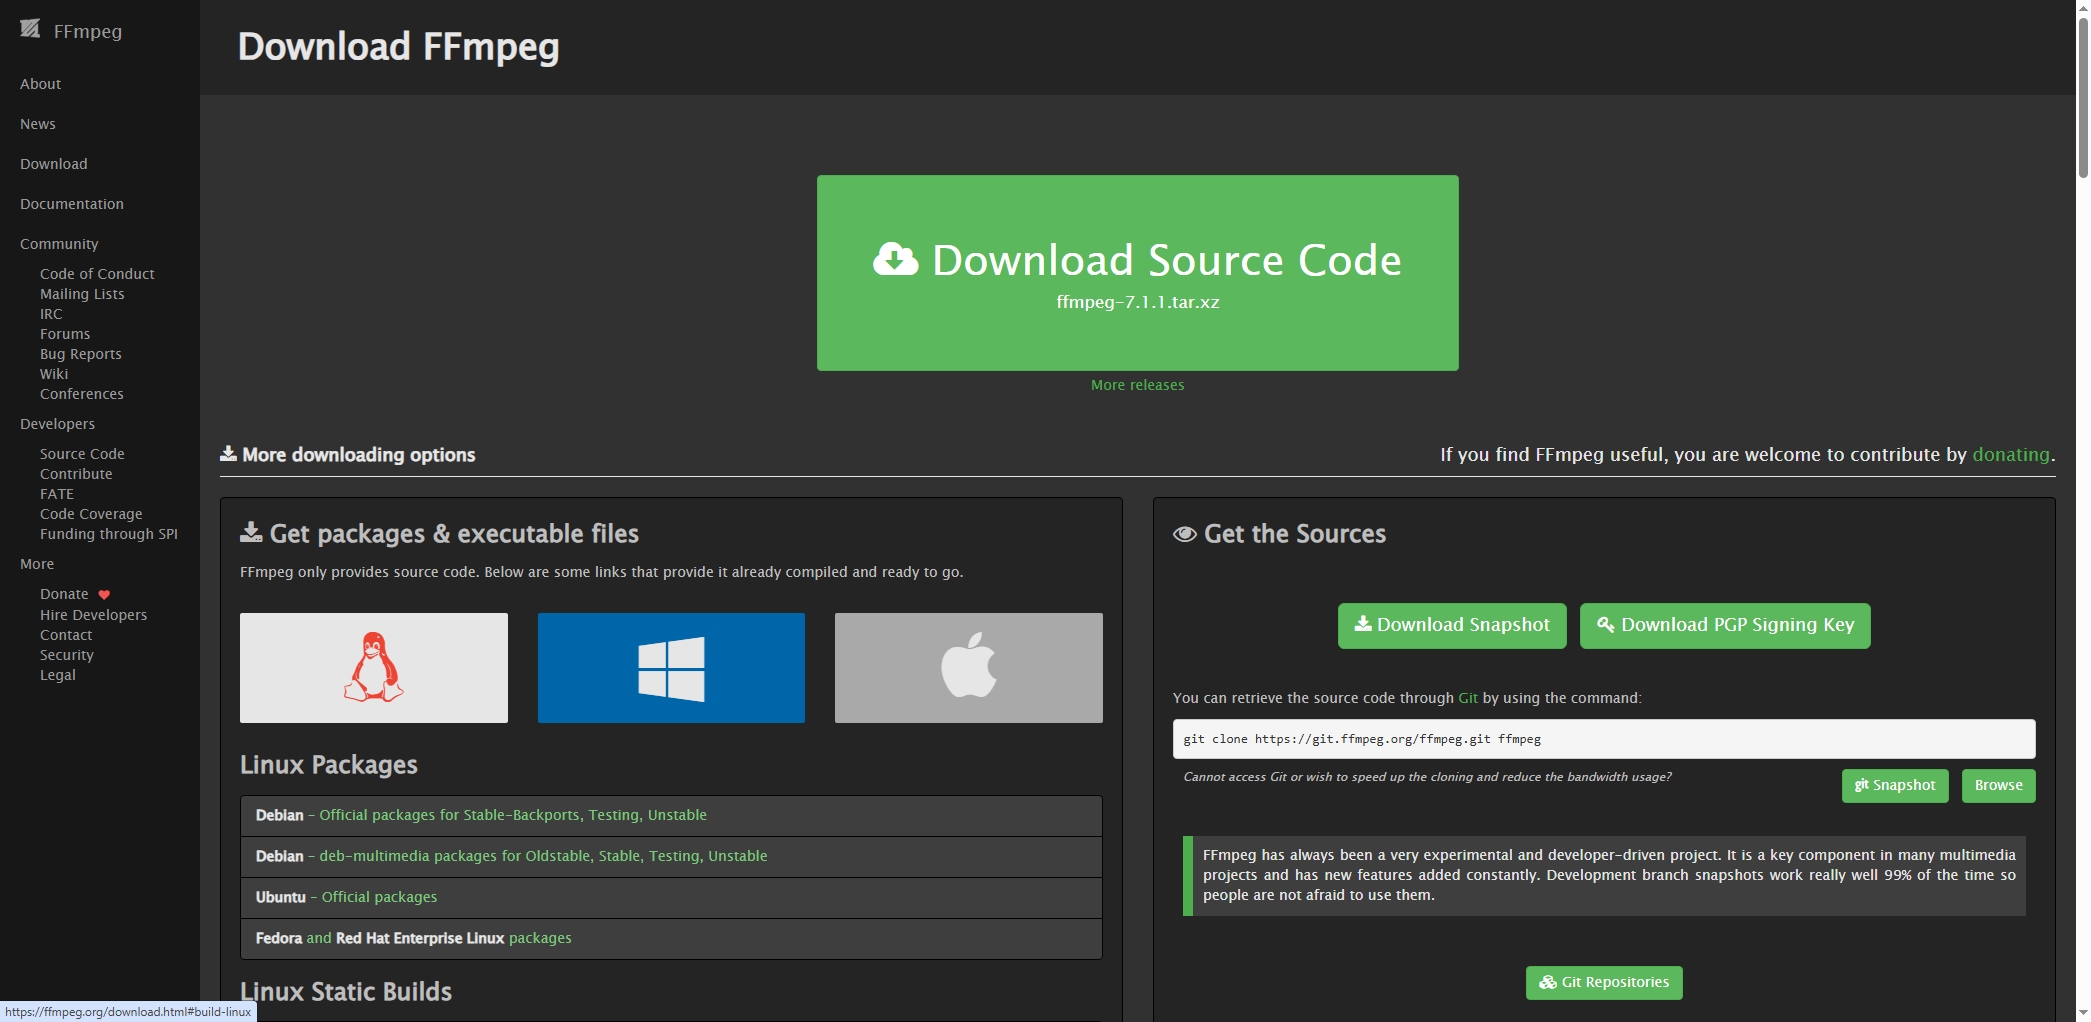2091x1022 pixels.
Task: Click the Download Source Code button
Action: pyautogui.click(x=1137, y=273)
